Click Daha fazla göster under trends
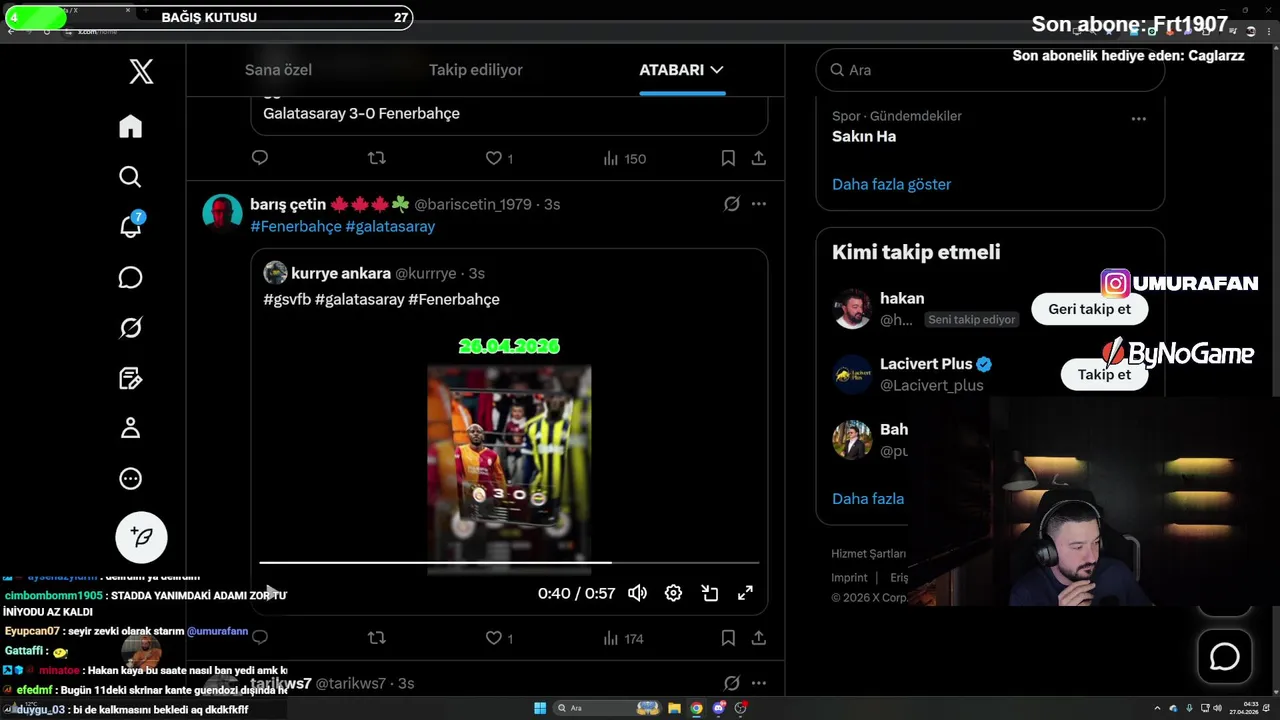 (891, 184)
